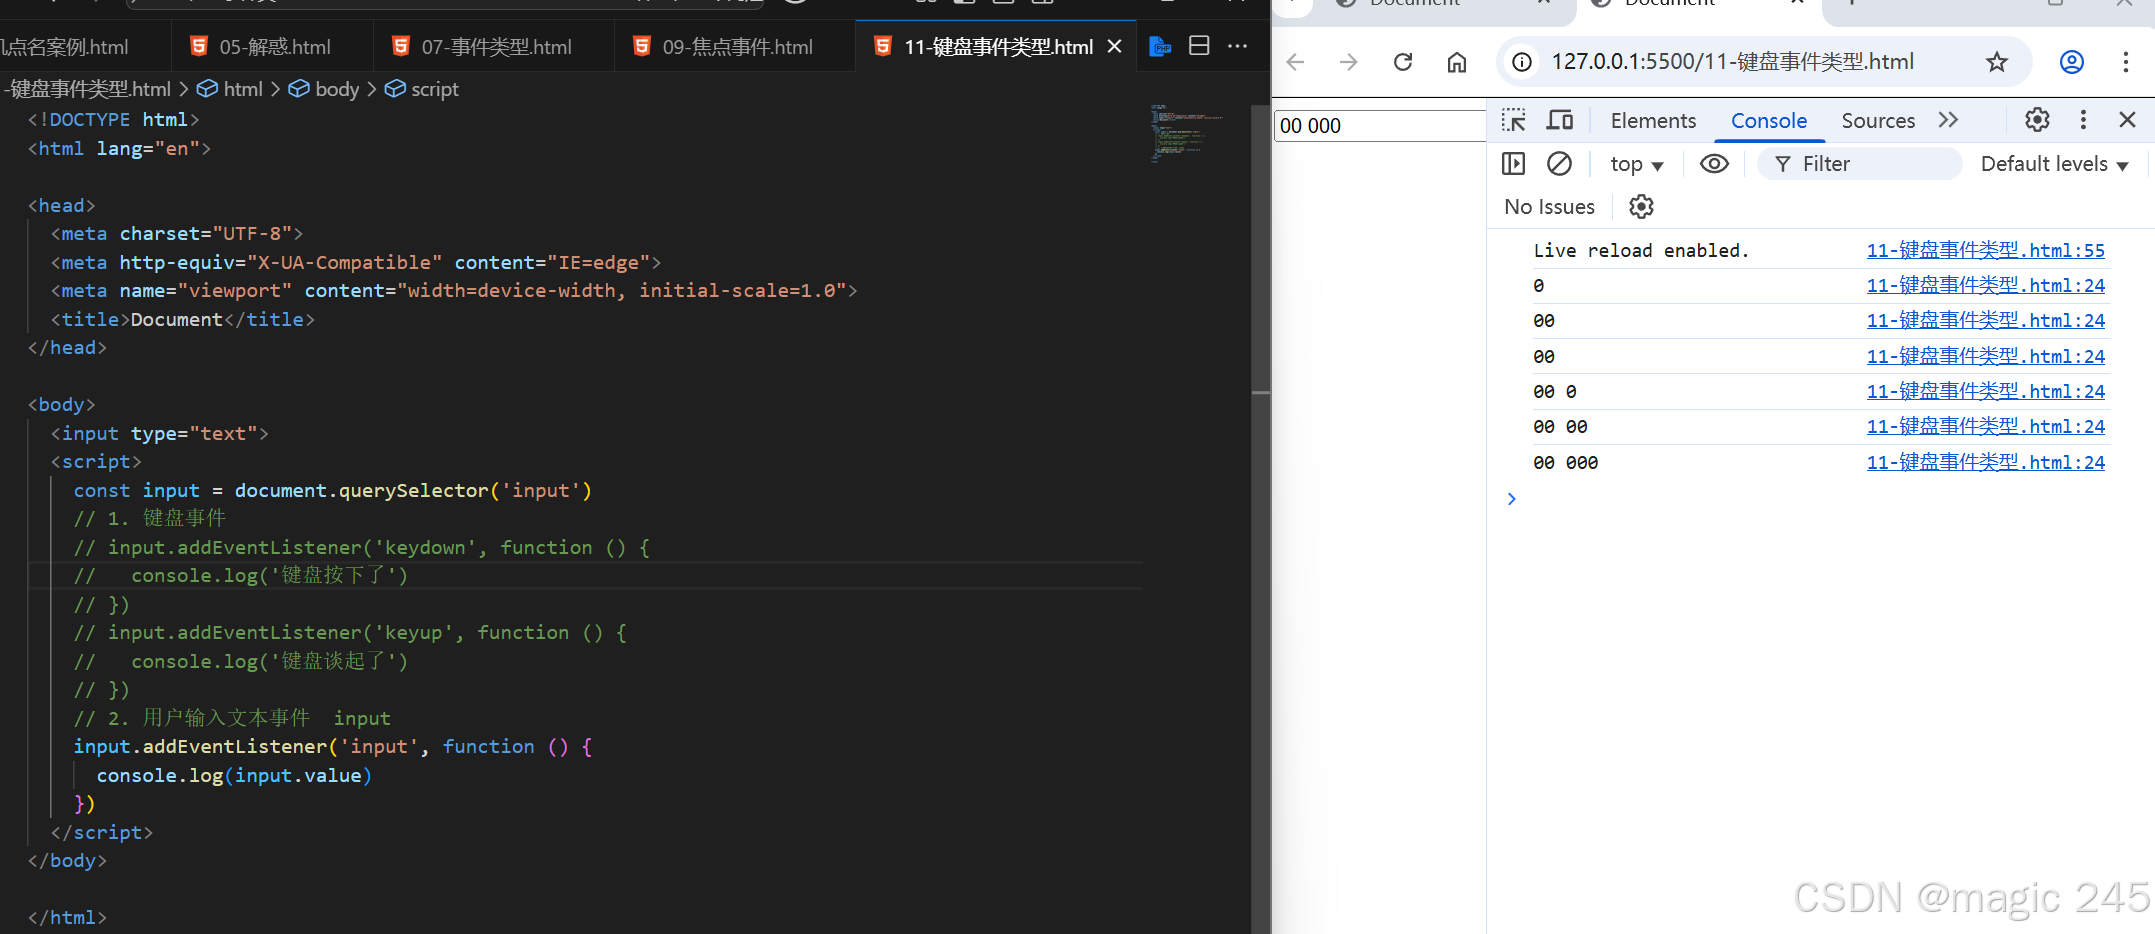Open source link for log '0'
The width and height of the screenshot is (2155, 934).
coord(1985,285)
